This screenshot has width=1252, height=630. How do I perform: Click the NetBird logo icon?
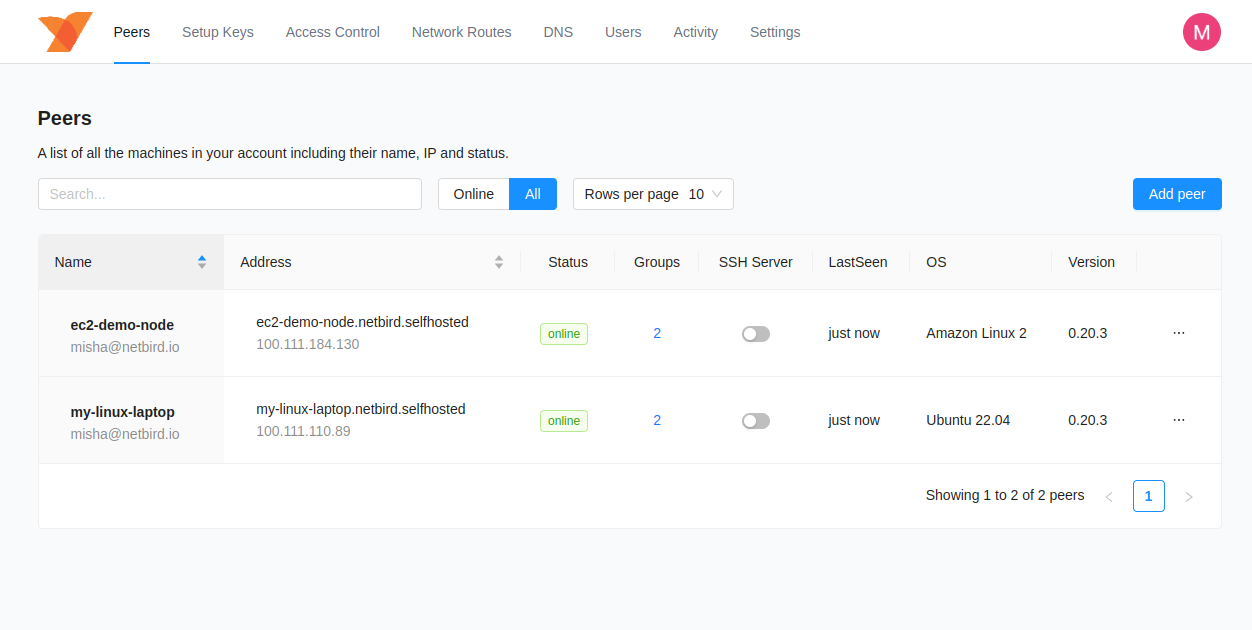[x=65, y=32]
